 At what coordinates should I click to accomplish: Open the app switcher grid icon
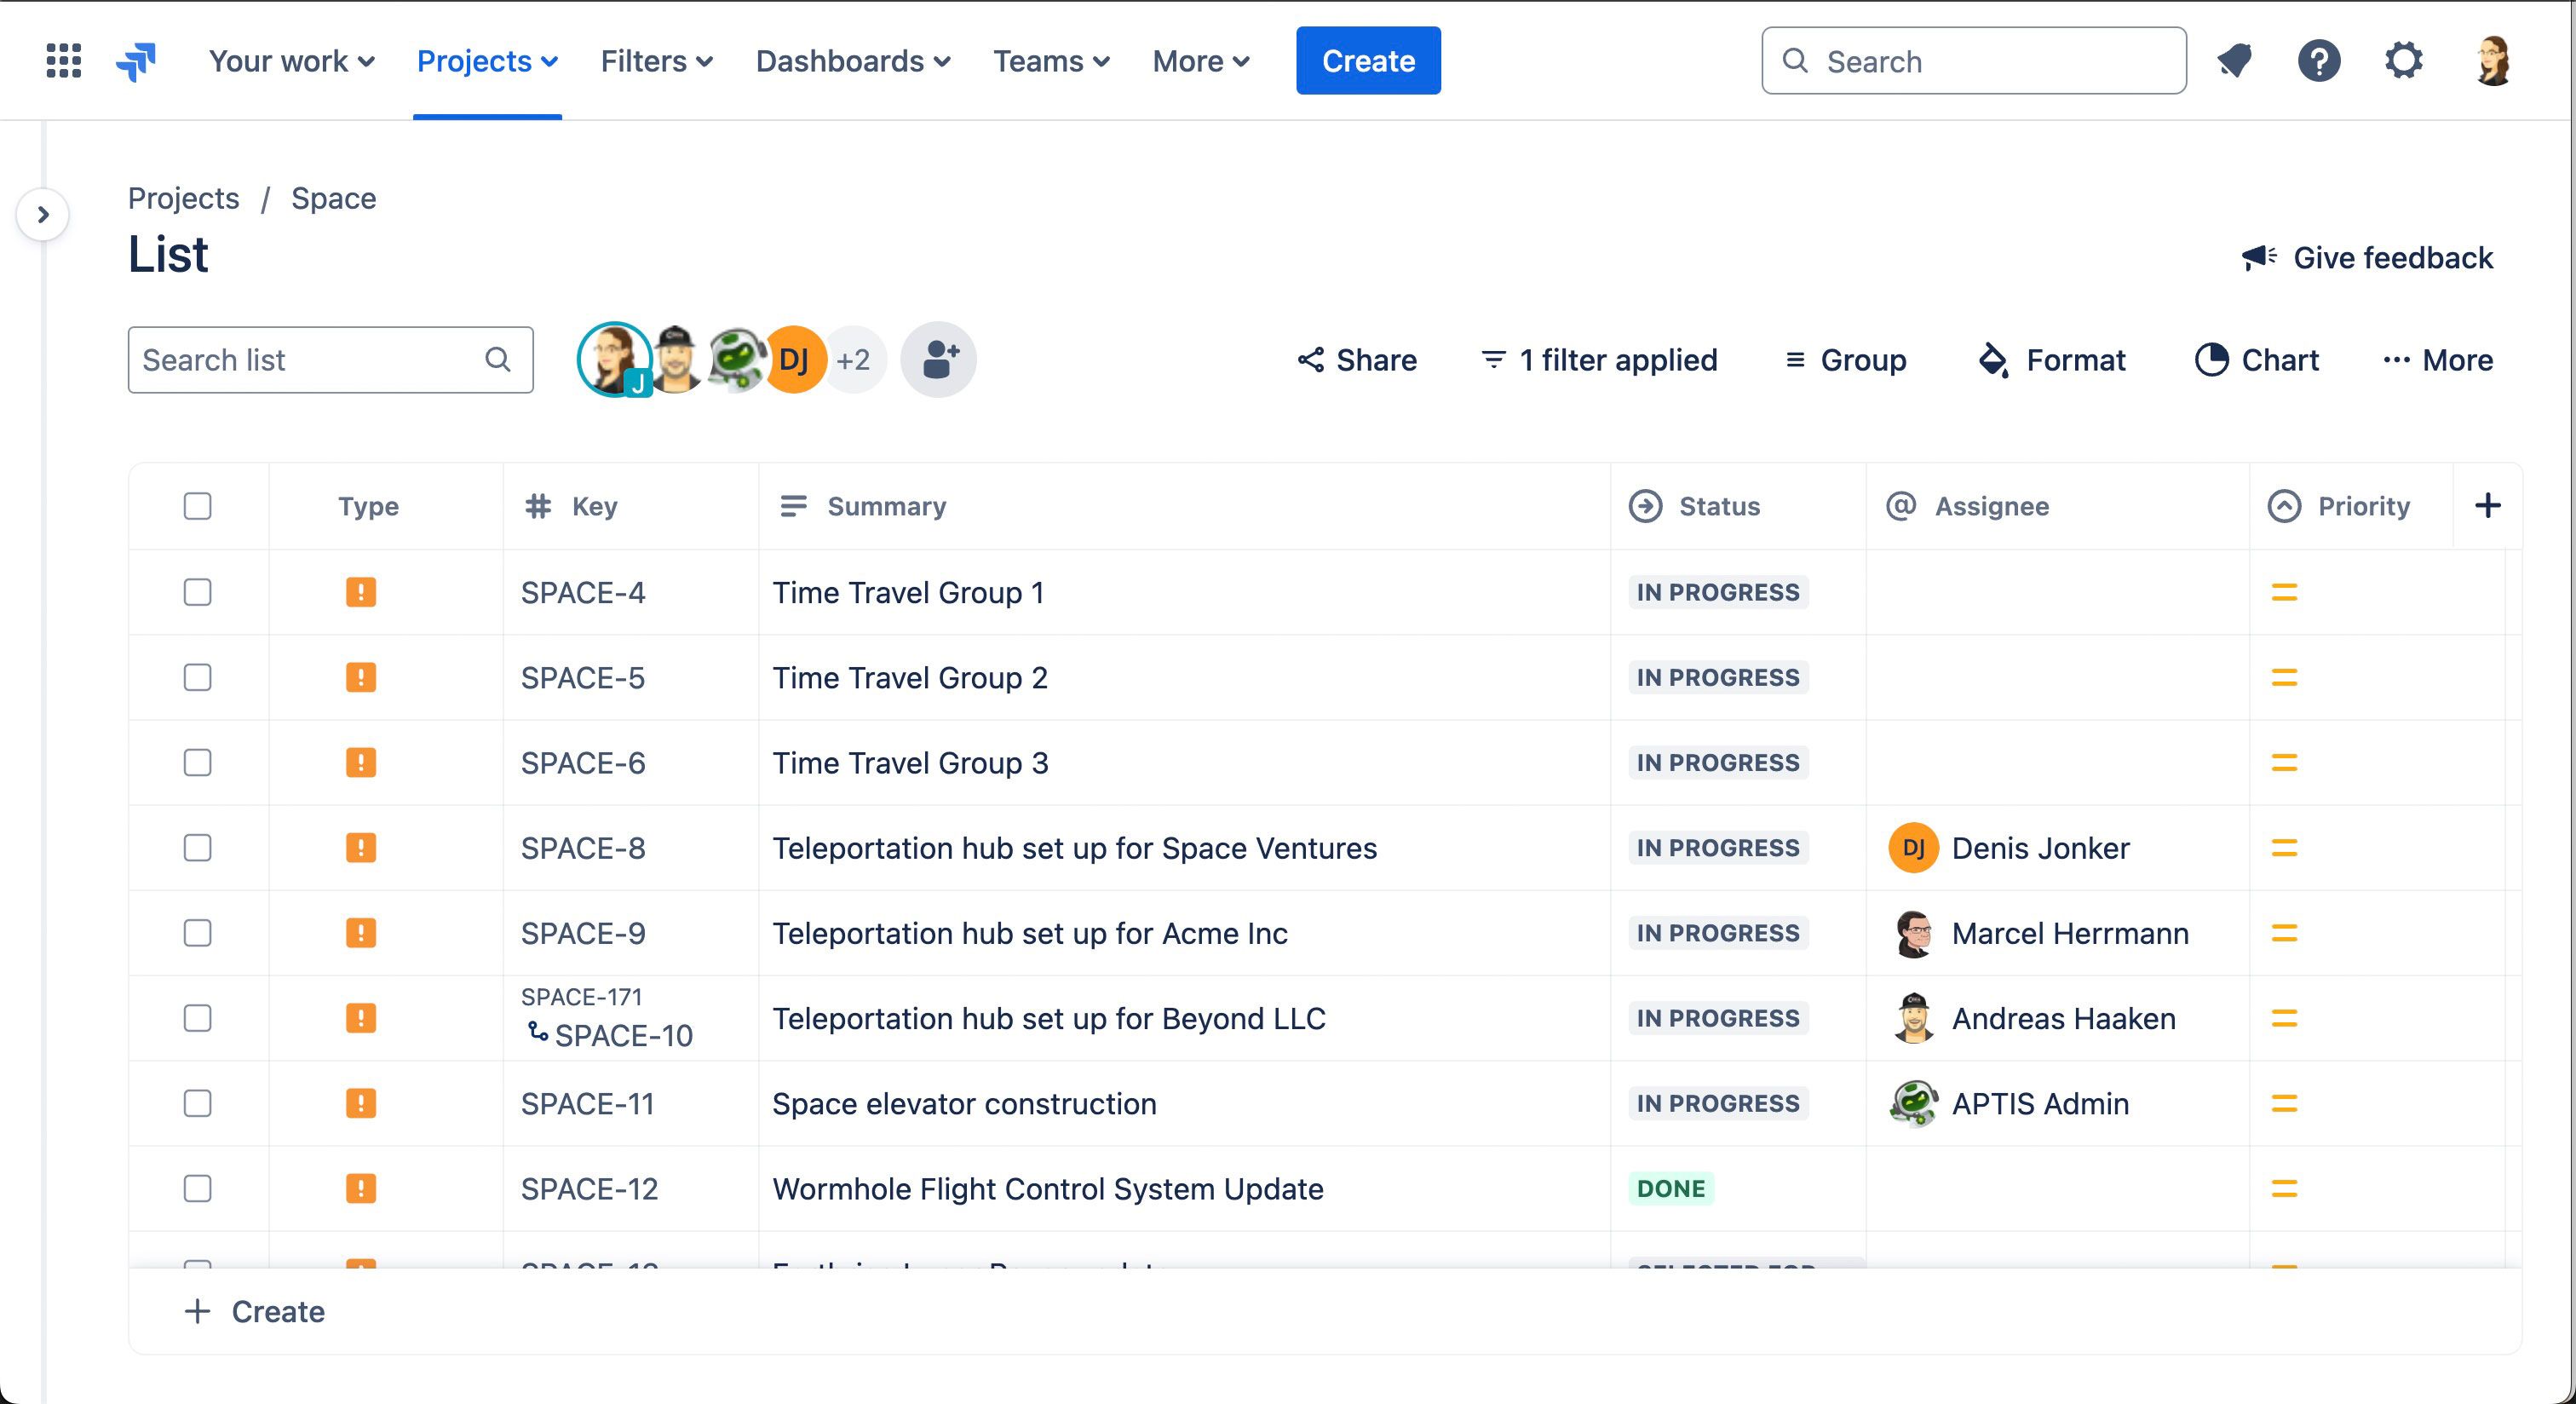64,61
